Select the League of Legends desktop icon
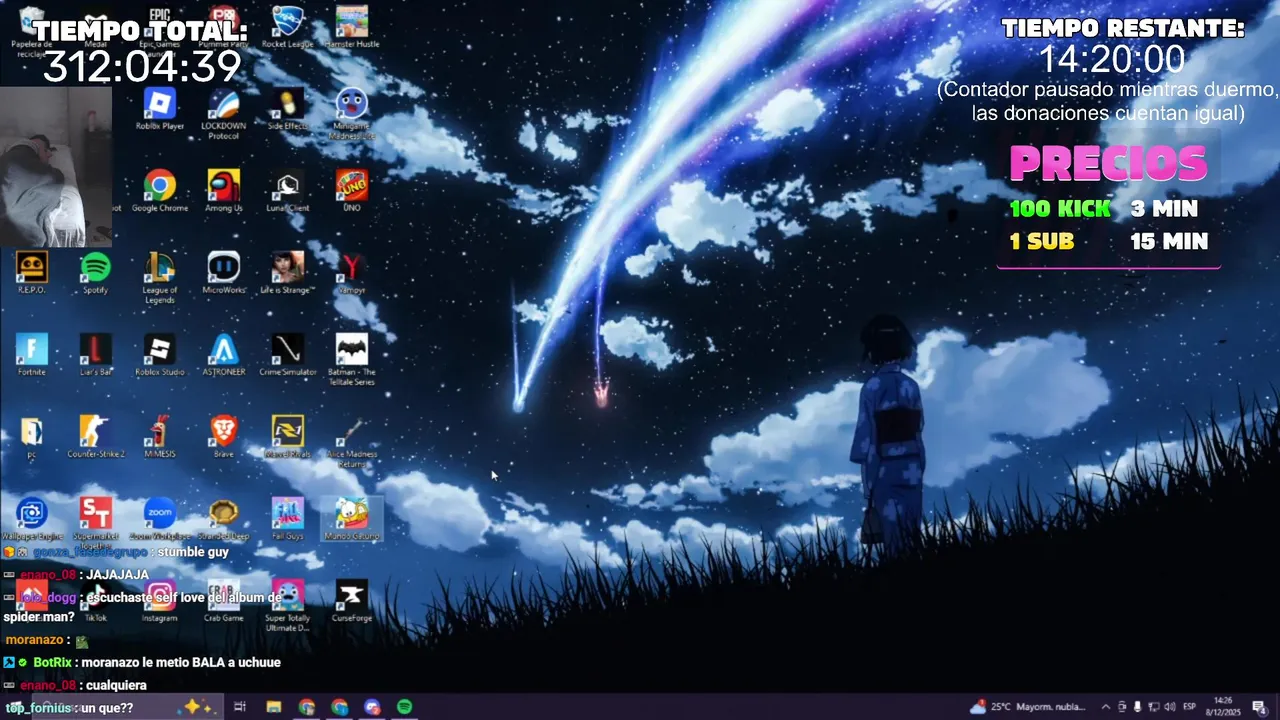The height and width of the screenshot is (720, 1280). [160, 277]
